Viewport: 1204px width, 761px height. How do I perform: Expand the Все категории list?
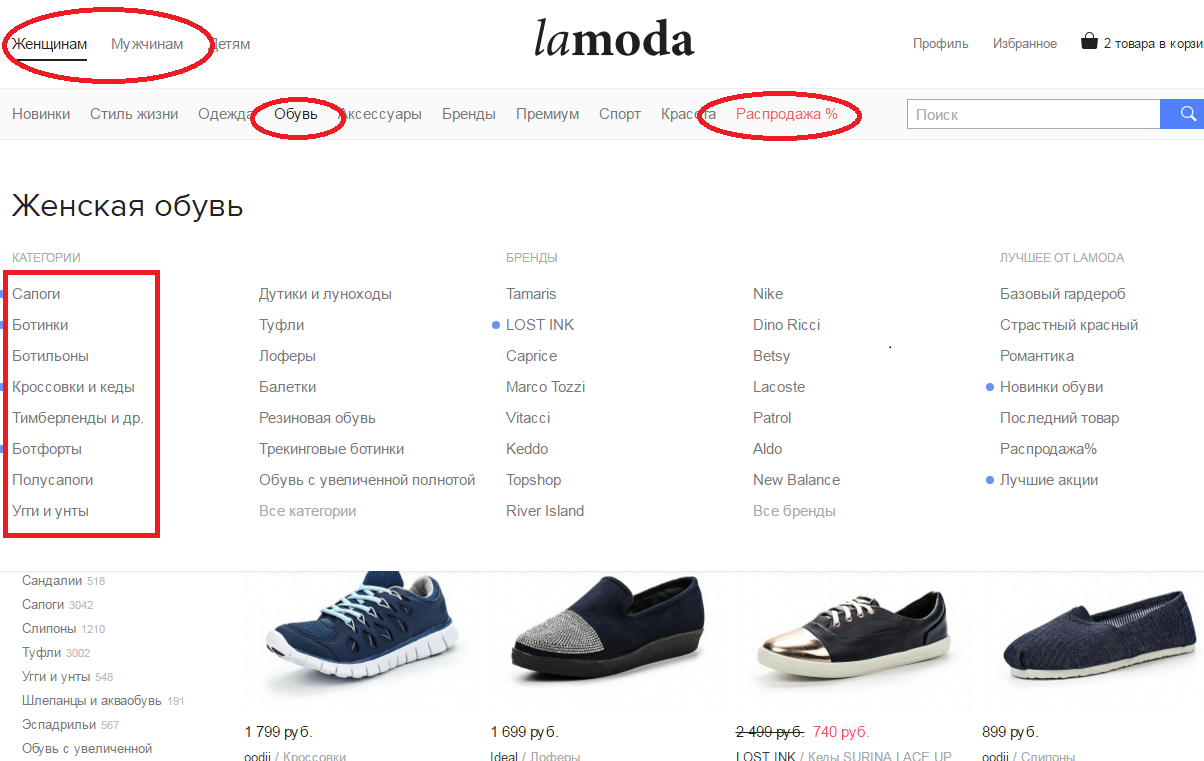pos(307,511)
